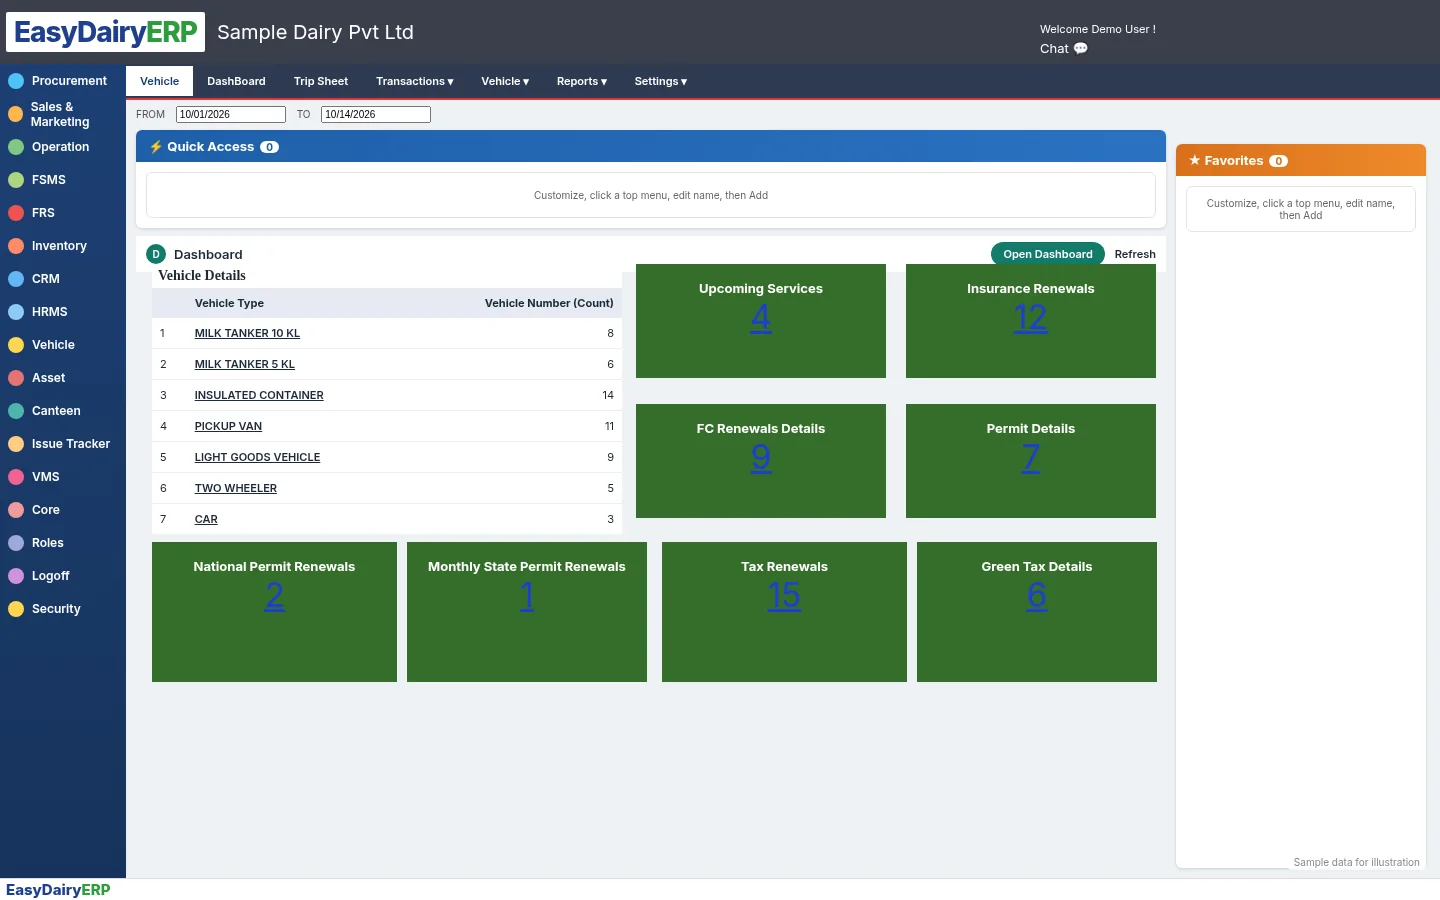
Task: Open the DashBoard menu item
Action: tap(237, 82)
